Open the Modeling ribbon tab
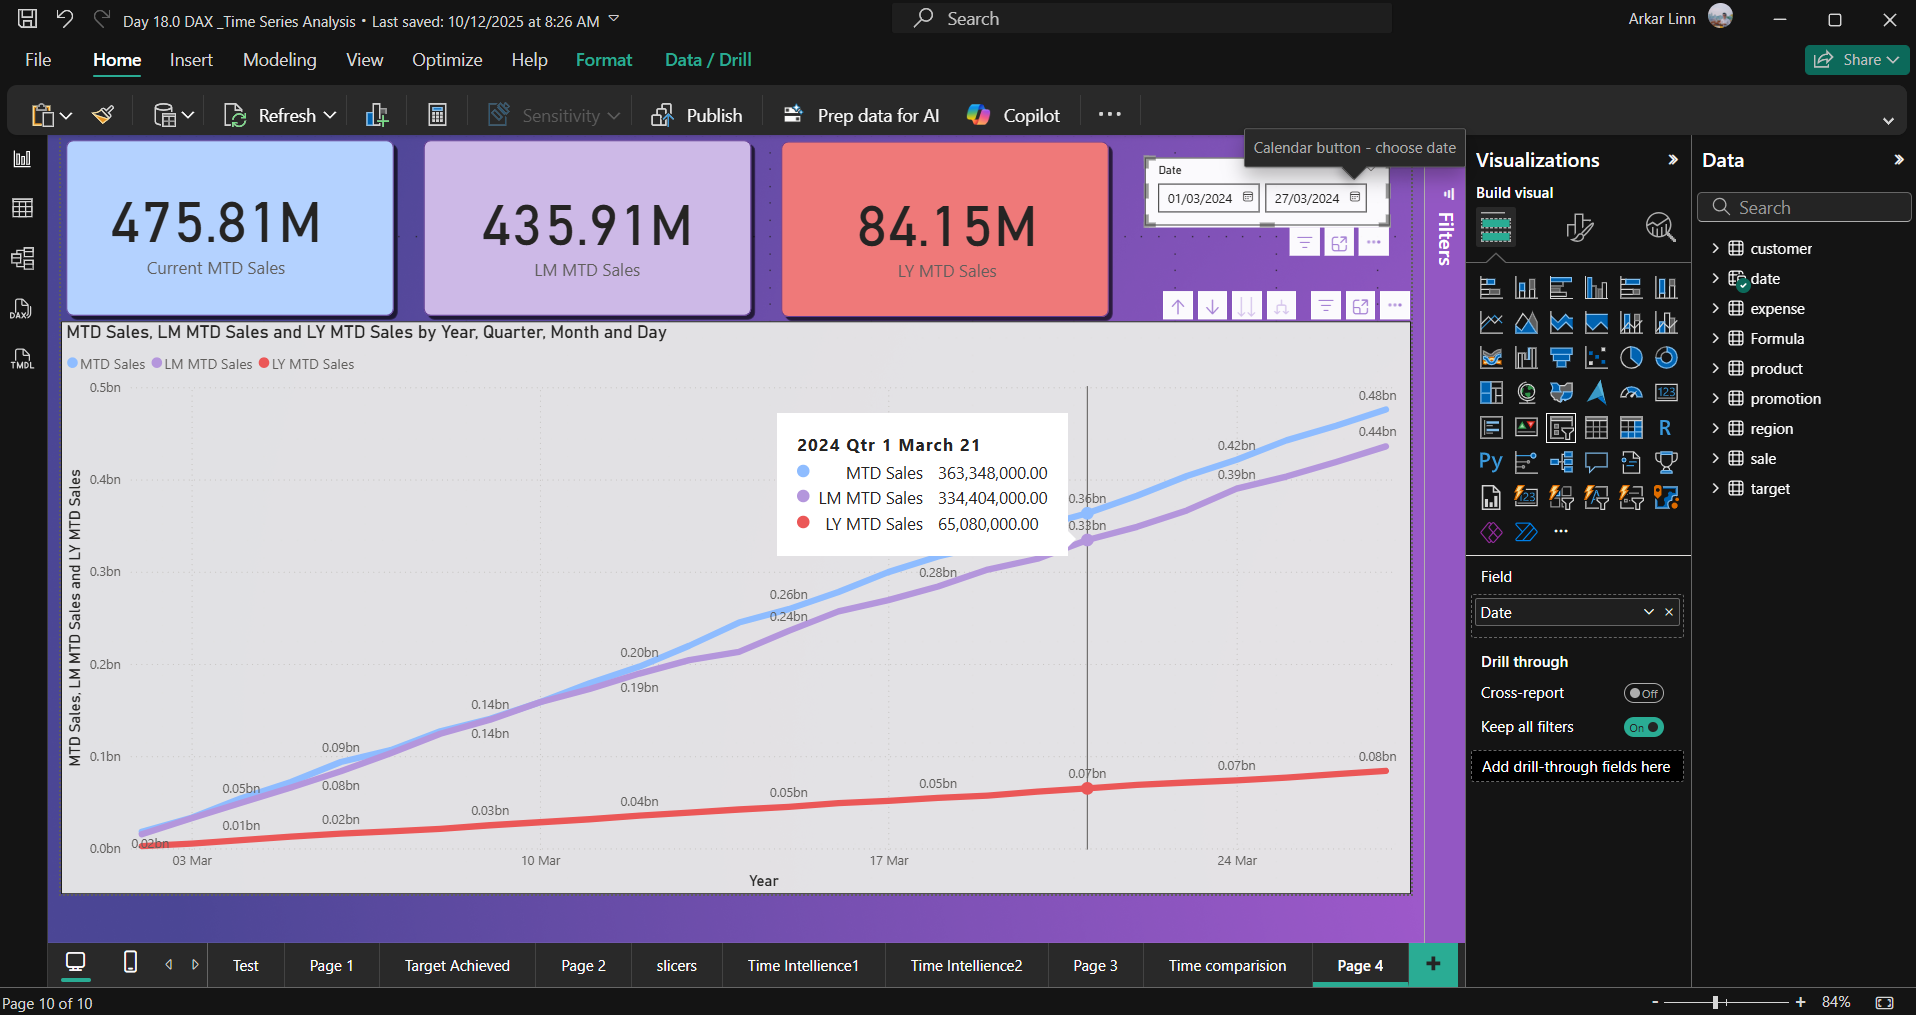 pyautogui.click(x=279, y=60)
